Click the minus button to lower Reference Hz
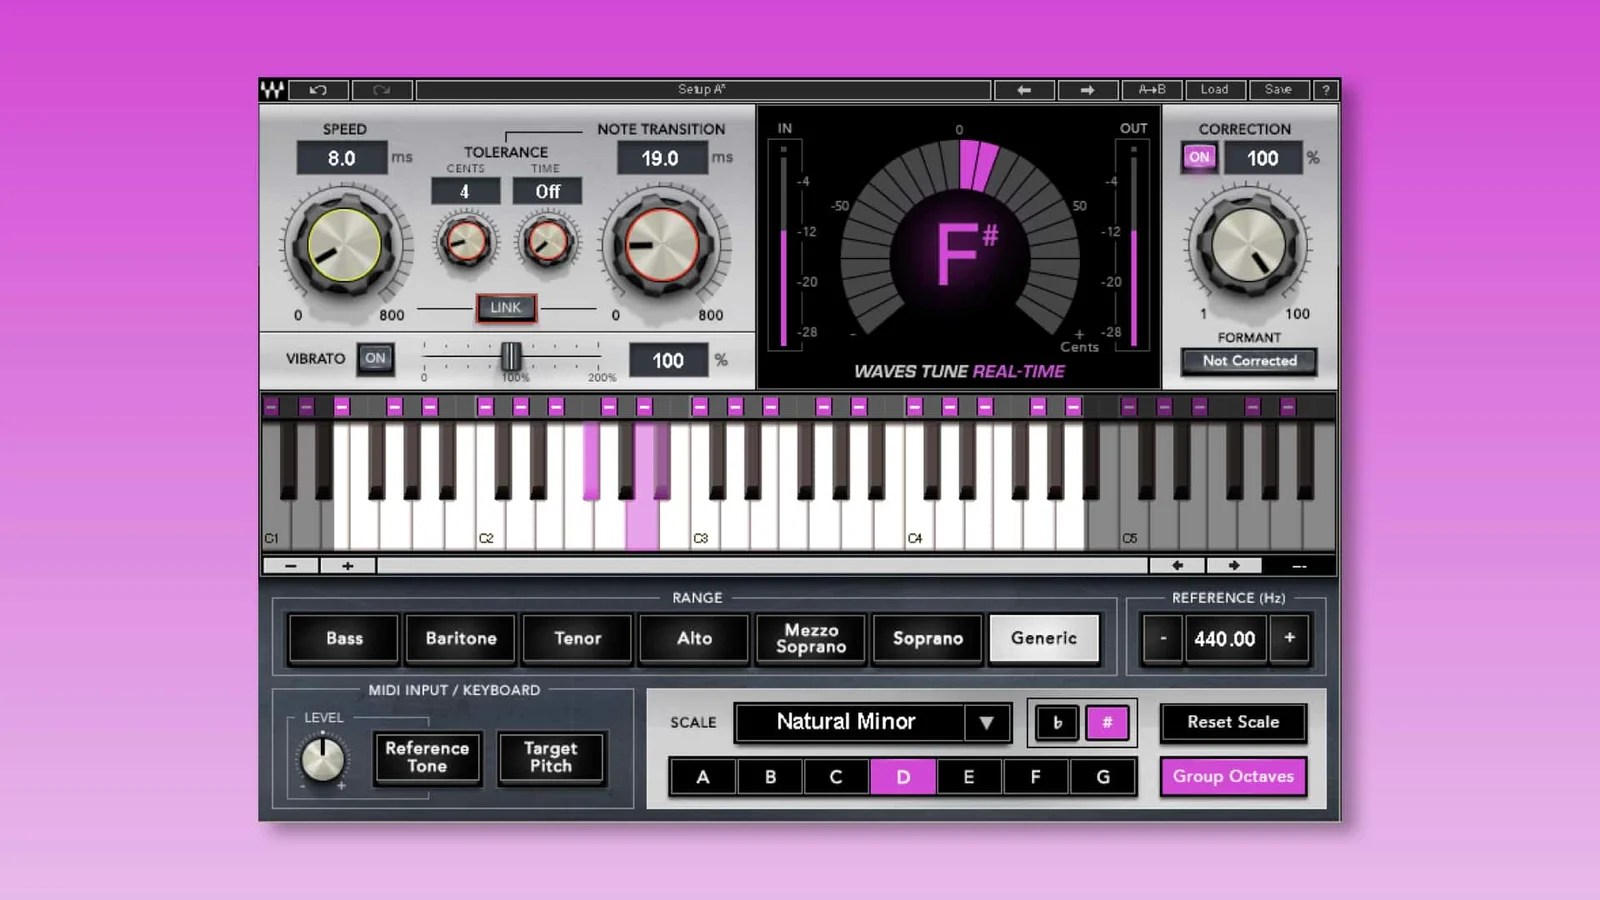 coord(1162,638)
